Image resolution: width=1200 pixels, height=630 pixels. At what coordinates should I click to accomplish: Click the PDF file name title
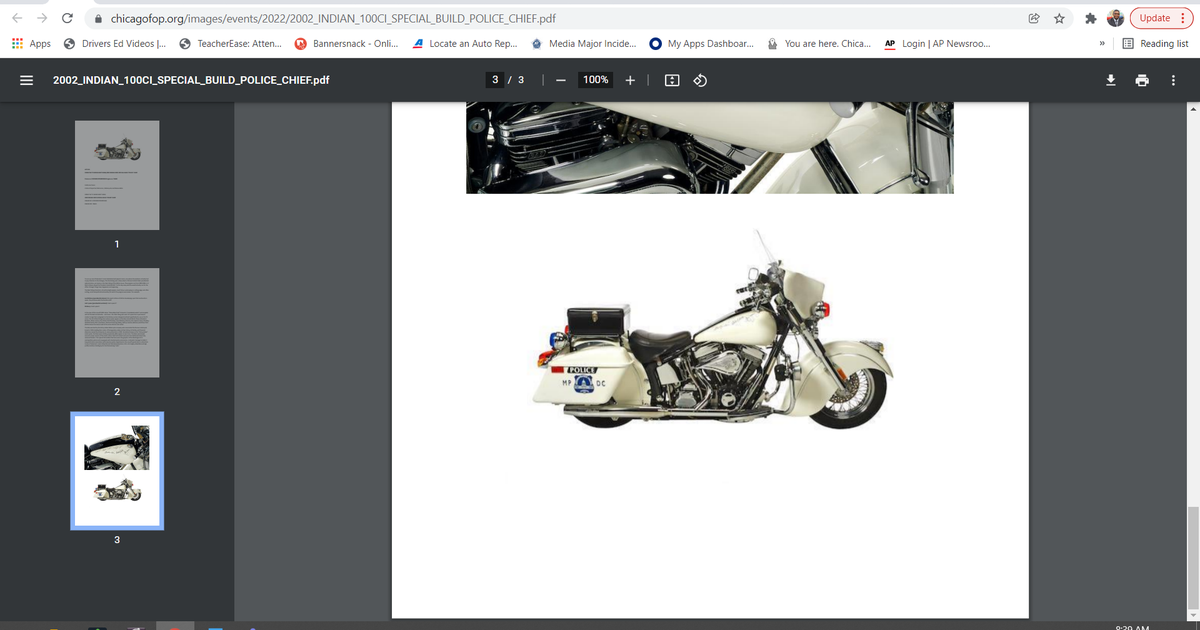pyautogui.click(x=191, y=80)
